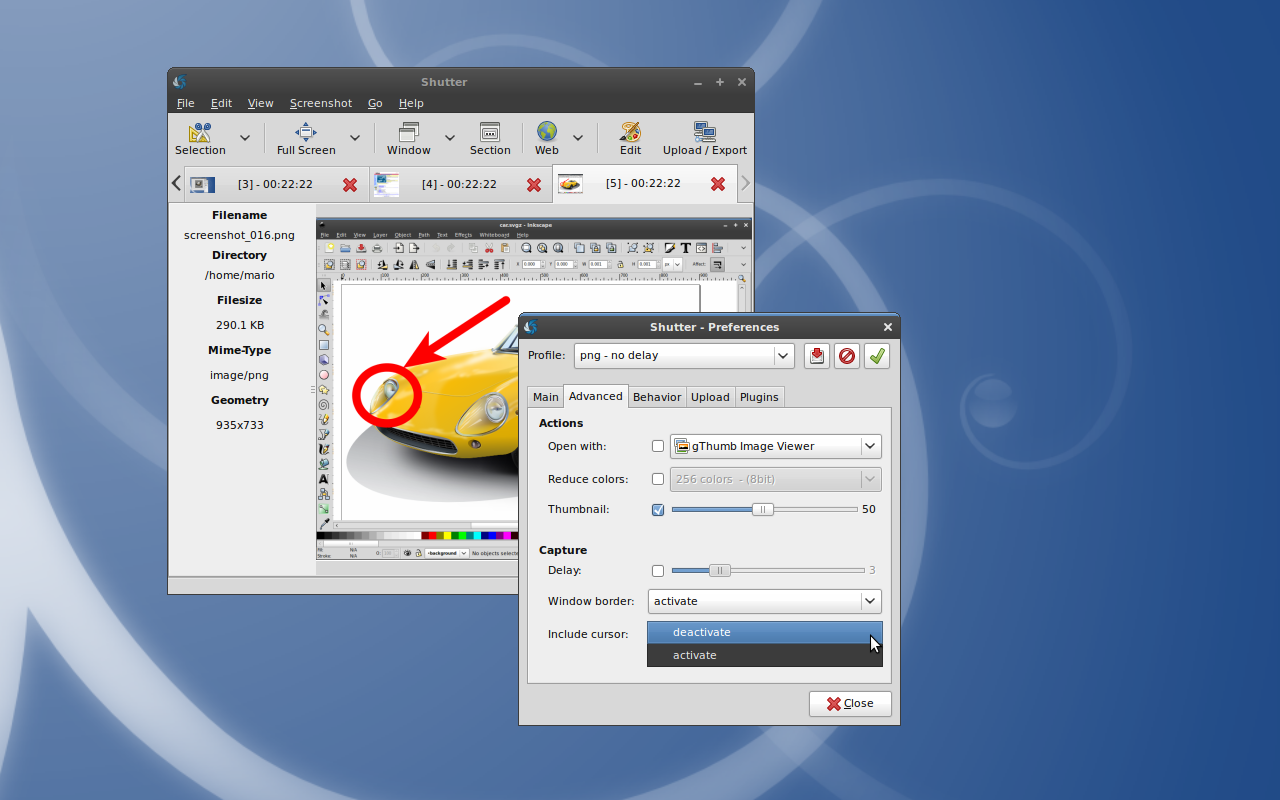Viewport: 1280px width, 800px height.
Task: Click the Close button in Preferences
Action: tap(850, 703)
